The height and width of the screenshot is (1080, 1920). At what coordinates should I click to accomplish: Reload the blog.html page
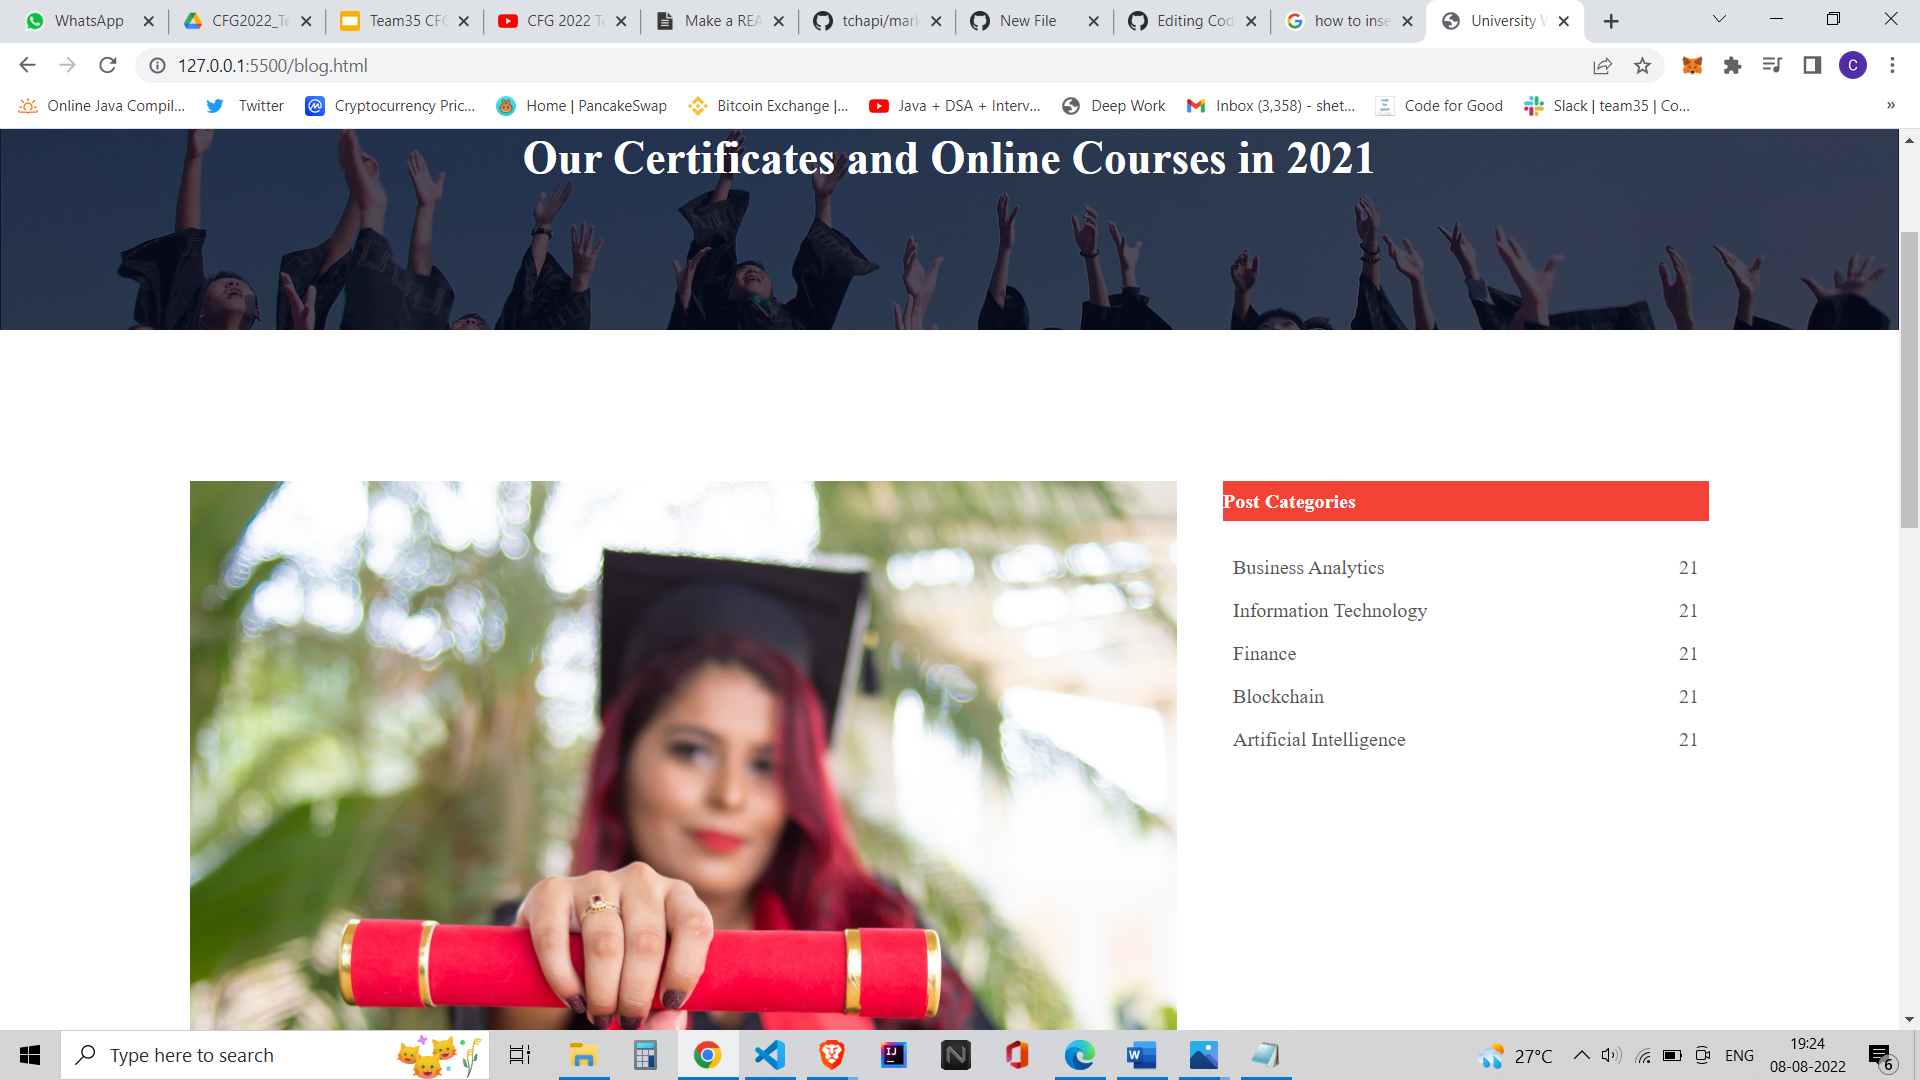108,65
